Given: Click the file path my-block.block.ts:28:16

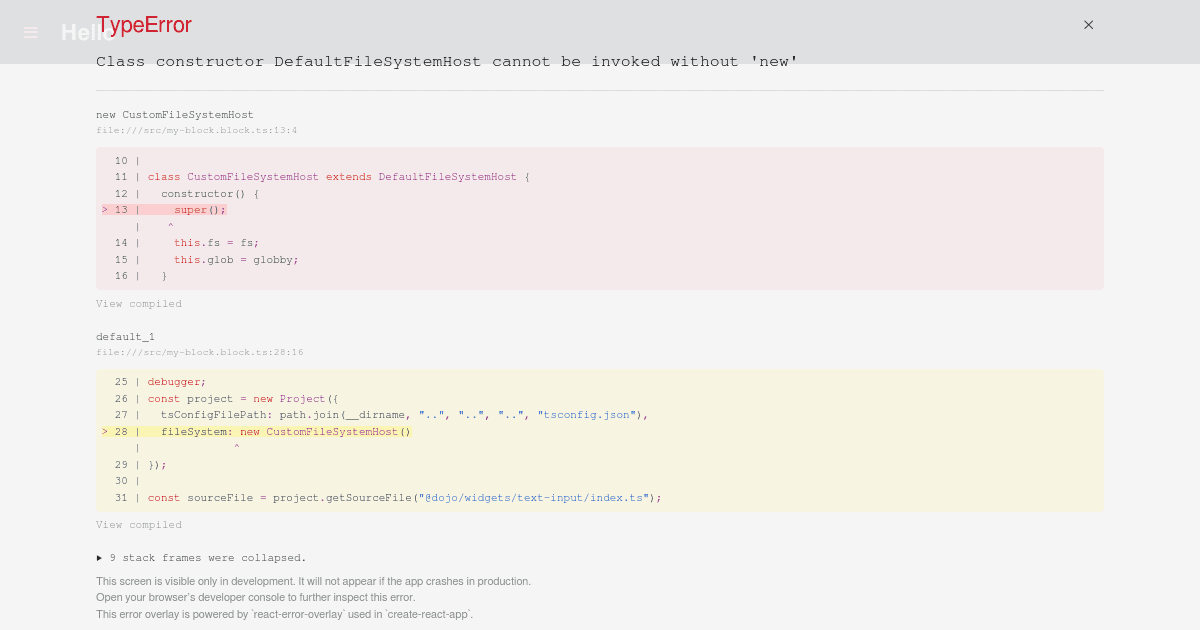Looking at the screenshot, I should coord(200,352).
